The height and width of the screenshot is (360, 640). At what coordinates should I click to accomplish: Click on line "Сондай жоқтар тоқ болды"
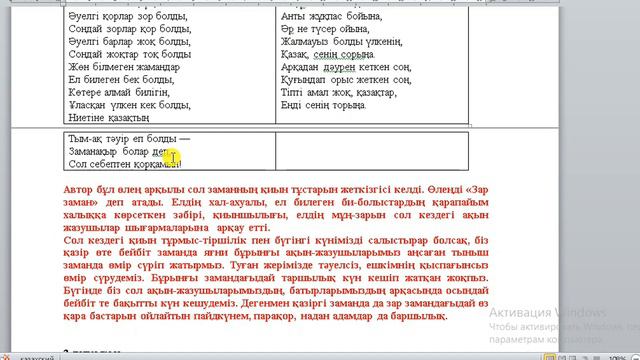[130, 54]
